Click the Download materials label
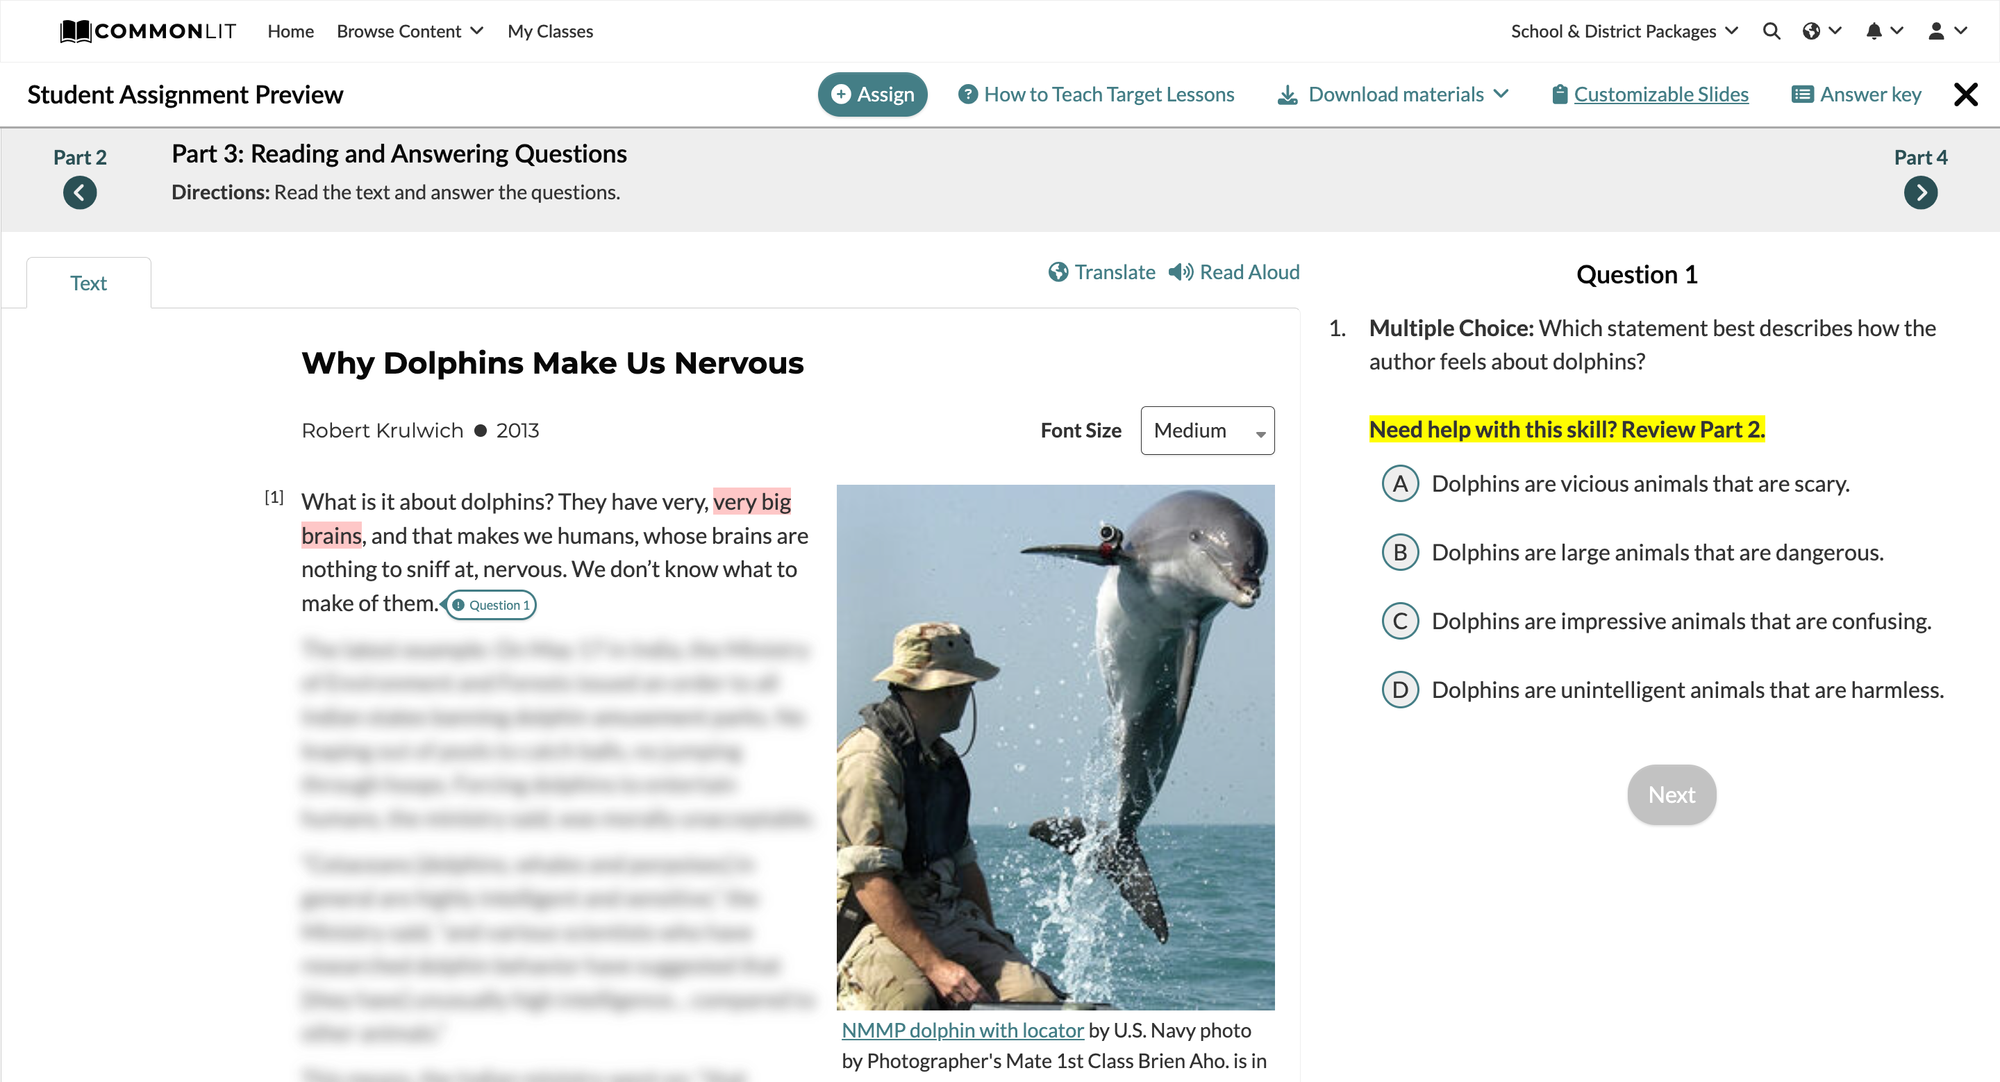This screenshot has width=2000, height=1082. point(1396,94)
